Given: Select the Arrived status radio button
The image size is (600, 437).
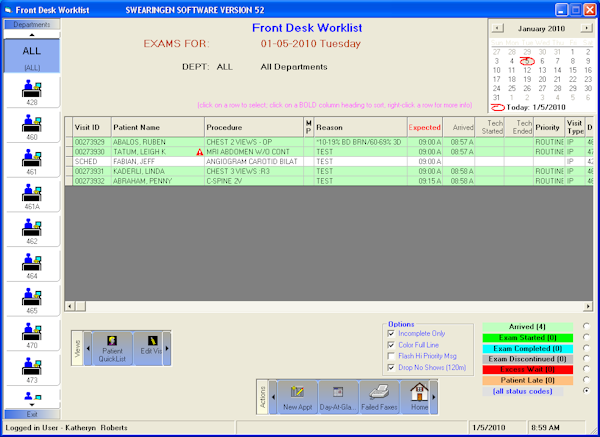Looking at the screenshot, I should 586,326.
